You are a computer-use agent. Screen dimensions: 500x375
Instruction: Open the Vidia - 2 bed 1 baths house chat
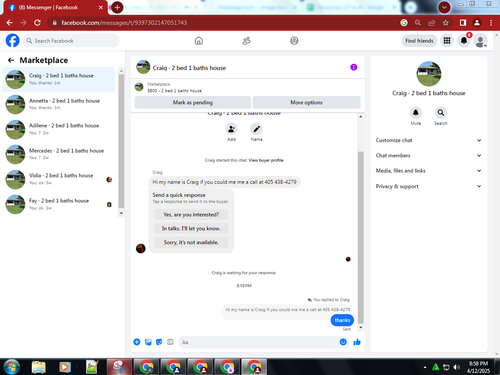(59, 179)
